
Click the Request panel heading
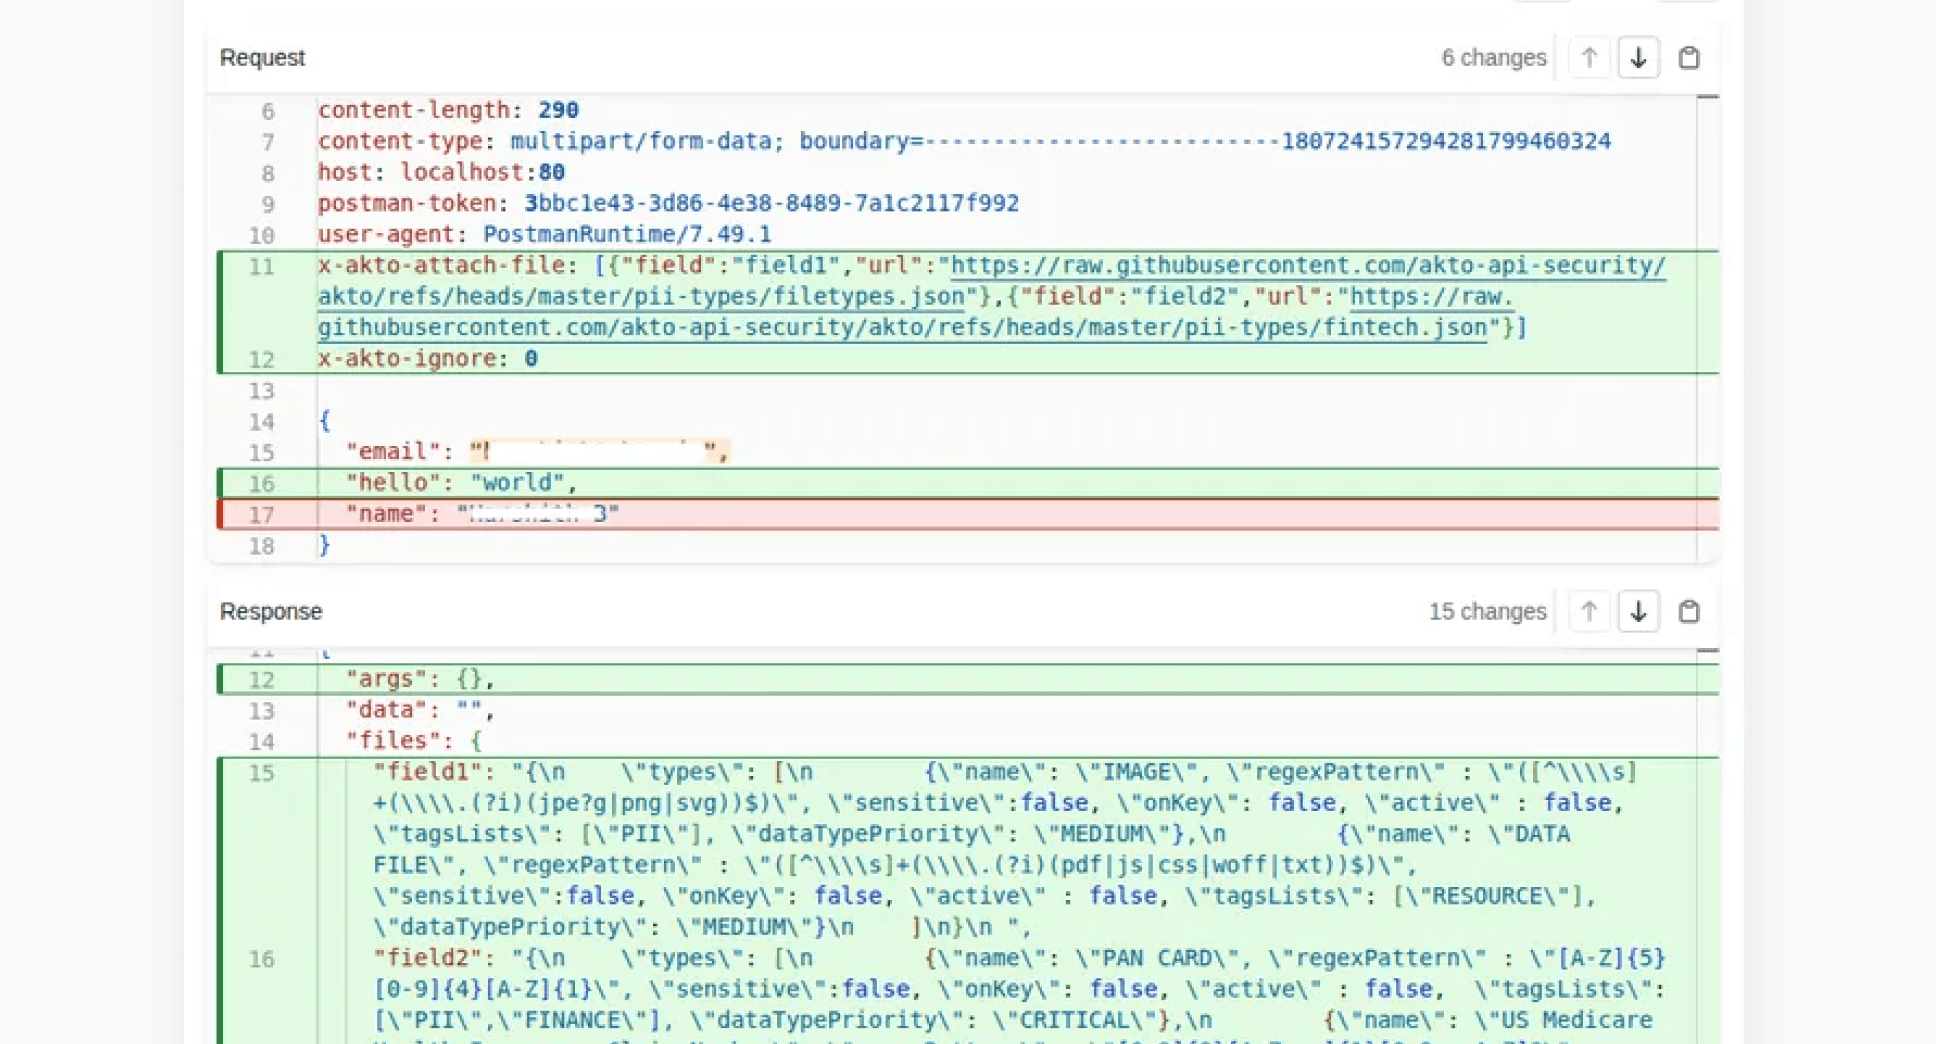coord(262,58)
